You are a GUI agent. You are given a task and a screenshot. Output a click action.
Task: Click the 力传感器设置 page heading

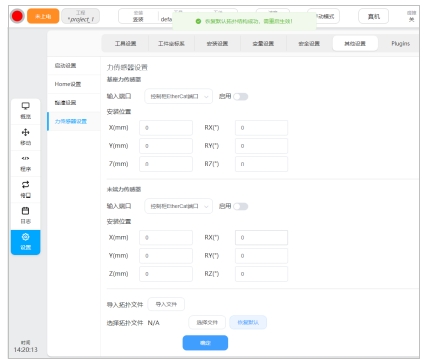click(127, 67)
